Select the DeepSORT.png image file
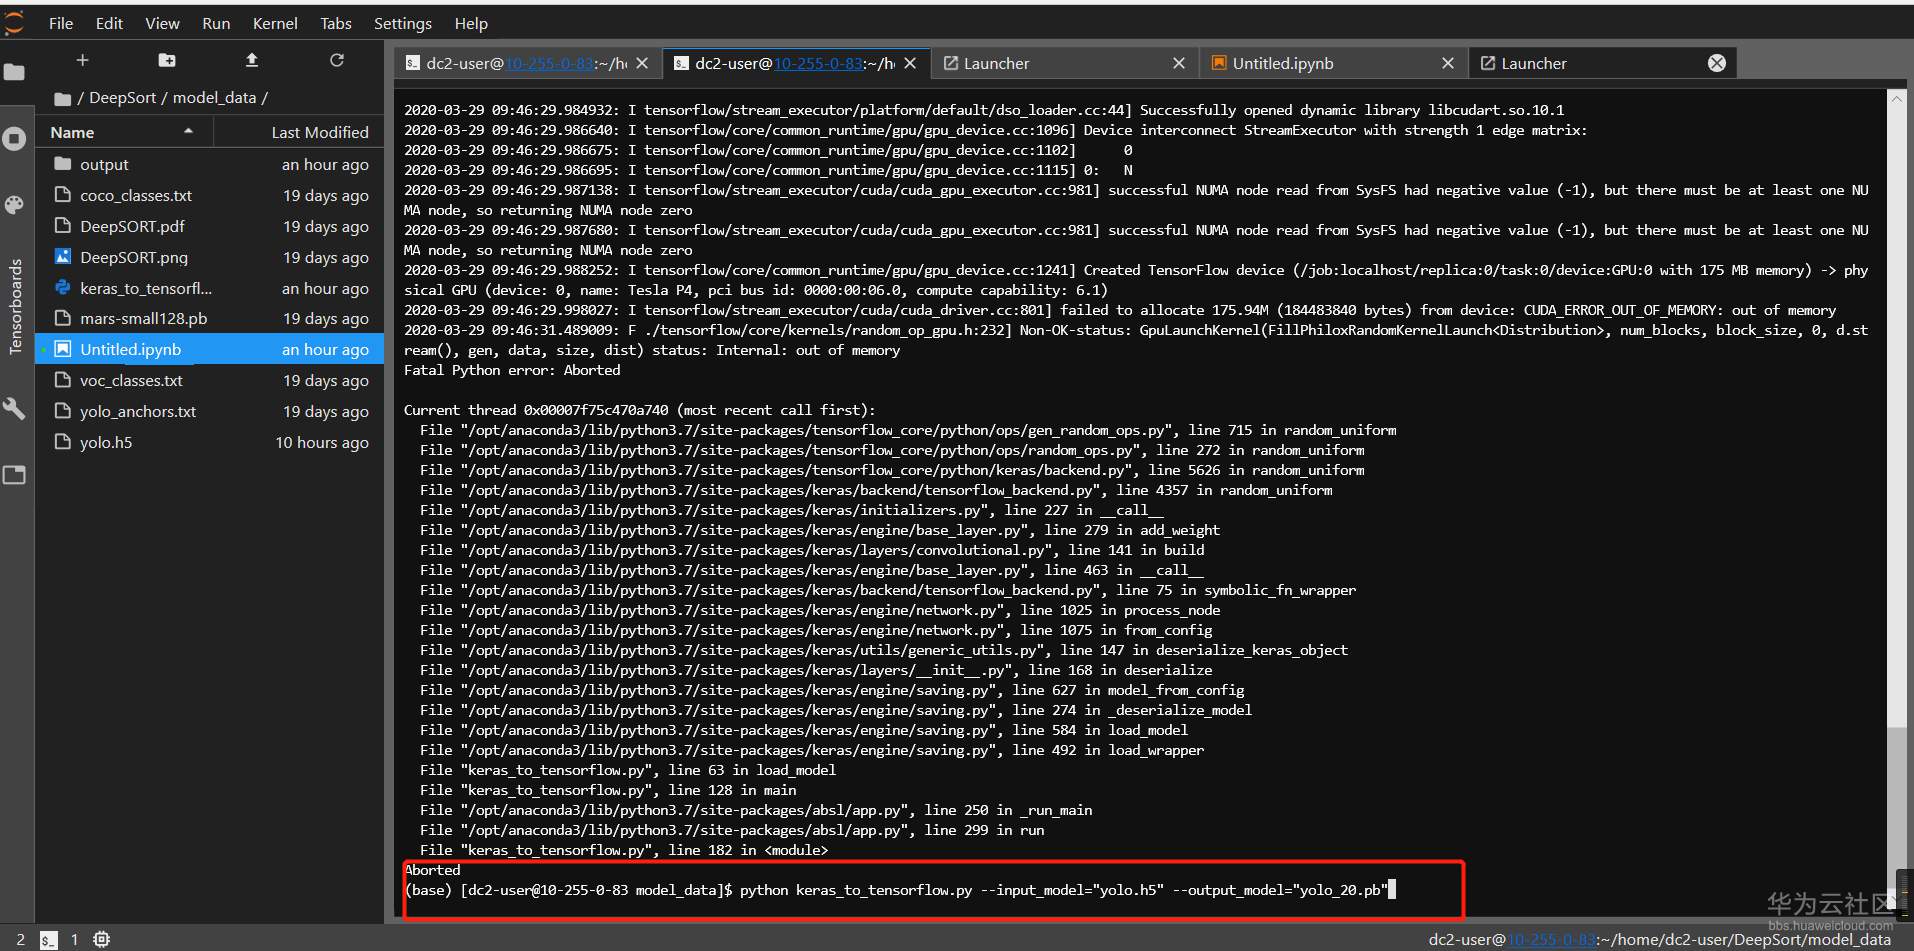Image resolution: width=1914 pixels, height=951 pixels. [210, 257]
